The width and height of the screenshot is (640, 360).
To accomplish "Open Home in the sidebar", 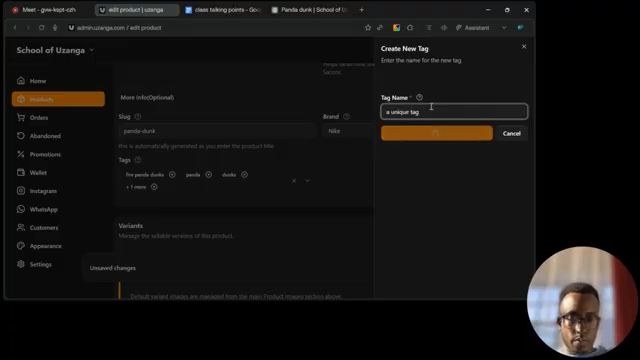I will [38, 81].
